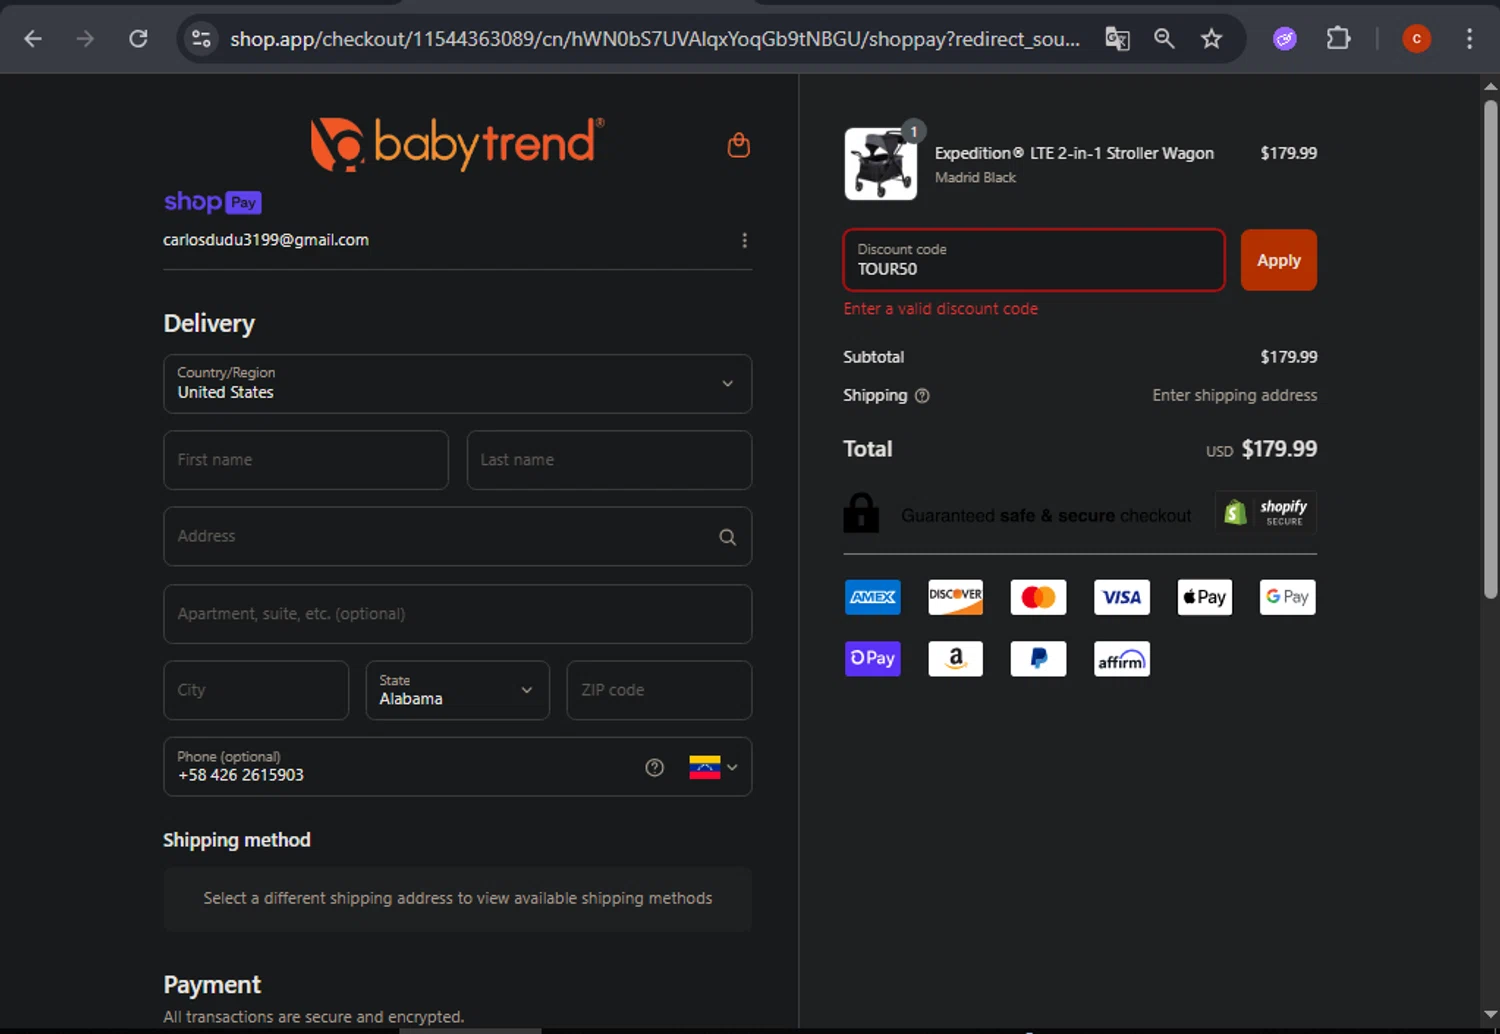Click the Shop Pay logo
The width and height of the screenshot is (1500, 1034).
pyautogui.click(x=213, y=202)
